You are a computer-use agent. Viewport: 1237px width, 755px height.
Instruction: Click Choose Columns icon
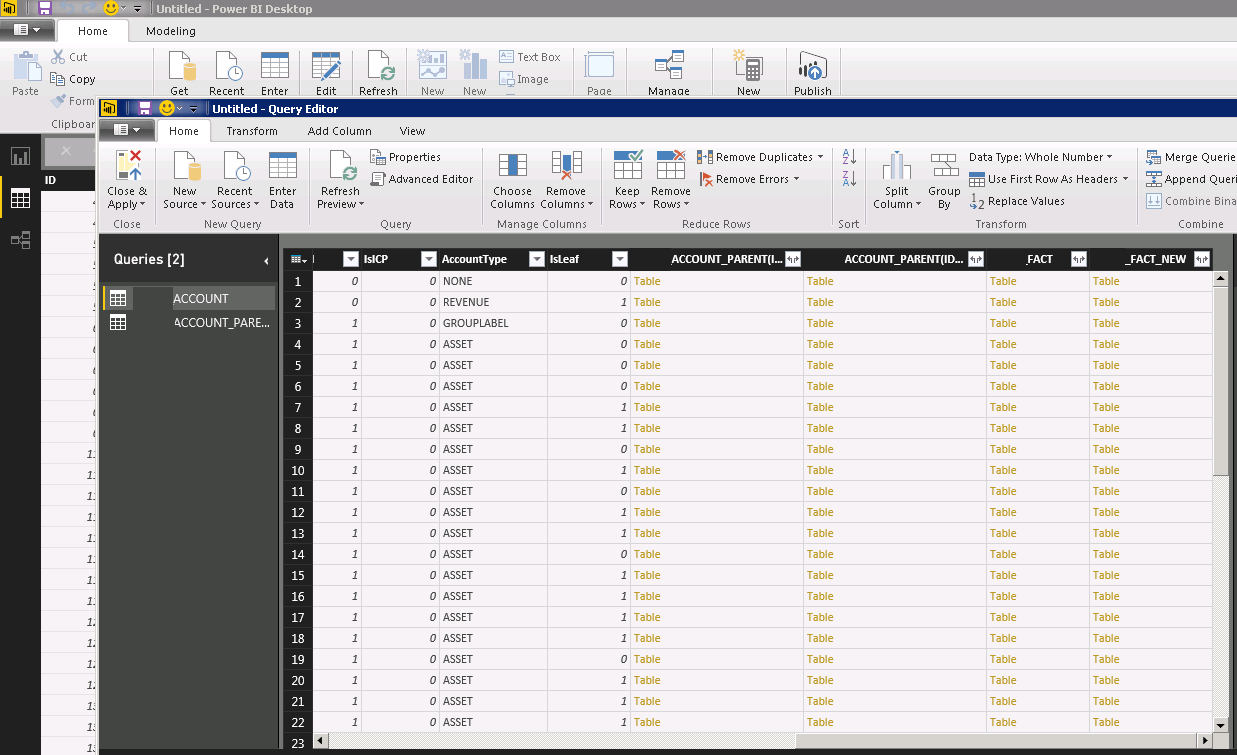pos(512,165)
